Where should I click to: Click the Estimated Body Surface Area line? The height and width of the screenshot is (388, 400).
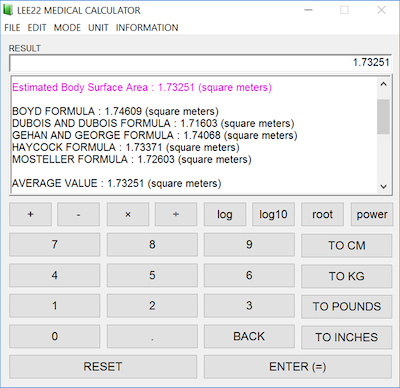(x=142, y=87)
